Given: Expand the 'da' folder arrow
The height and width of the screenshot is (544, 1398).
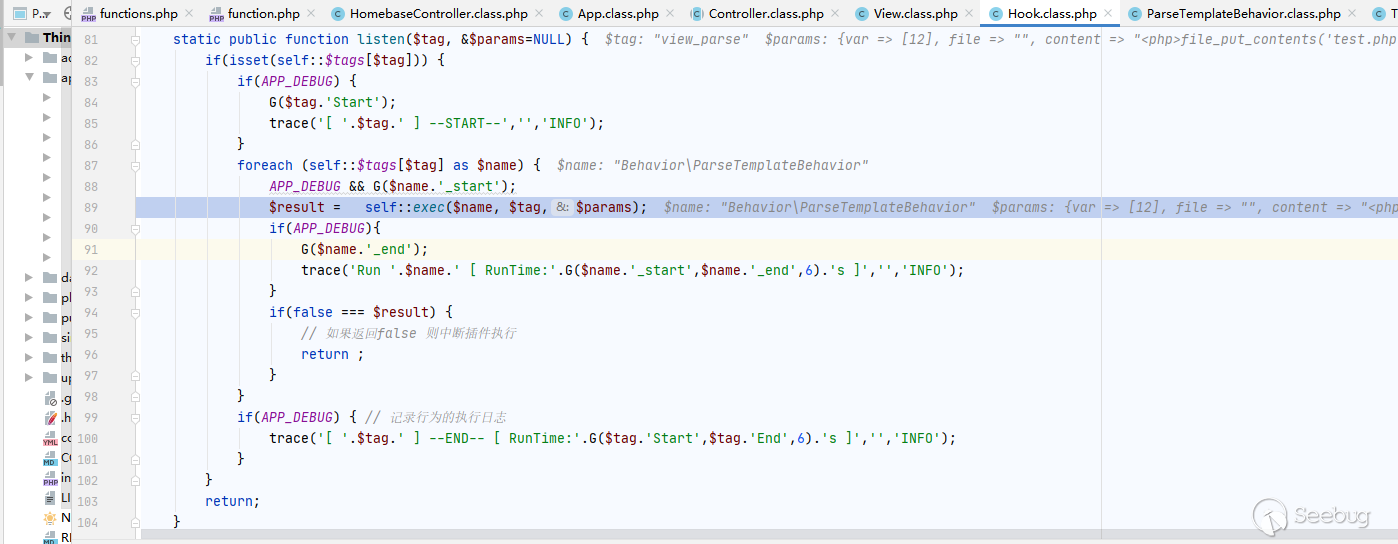Looking at the screenshot, I should (28, 277).
